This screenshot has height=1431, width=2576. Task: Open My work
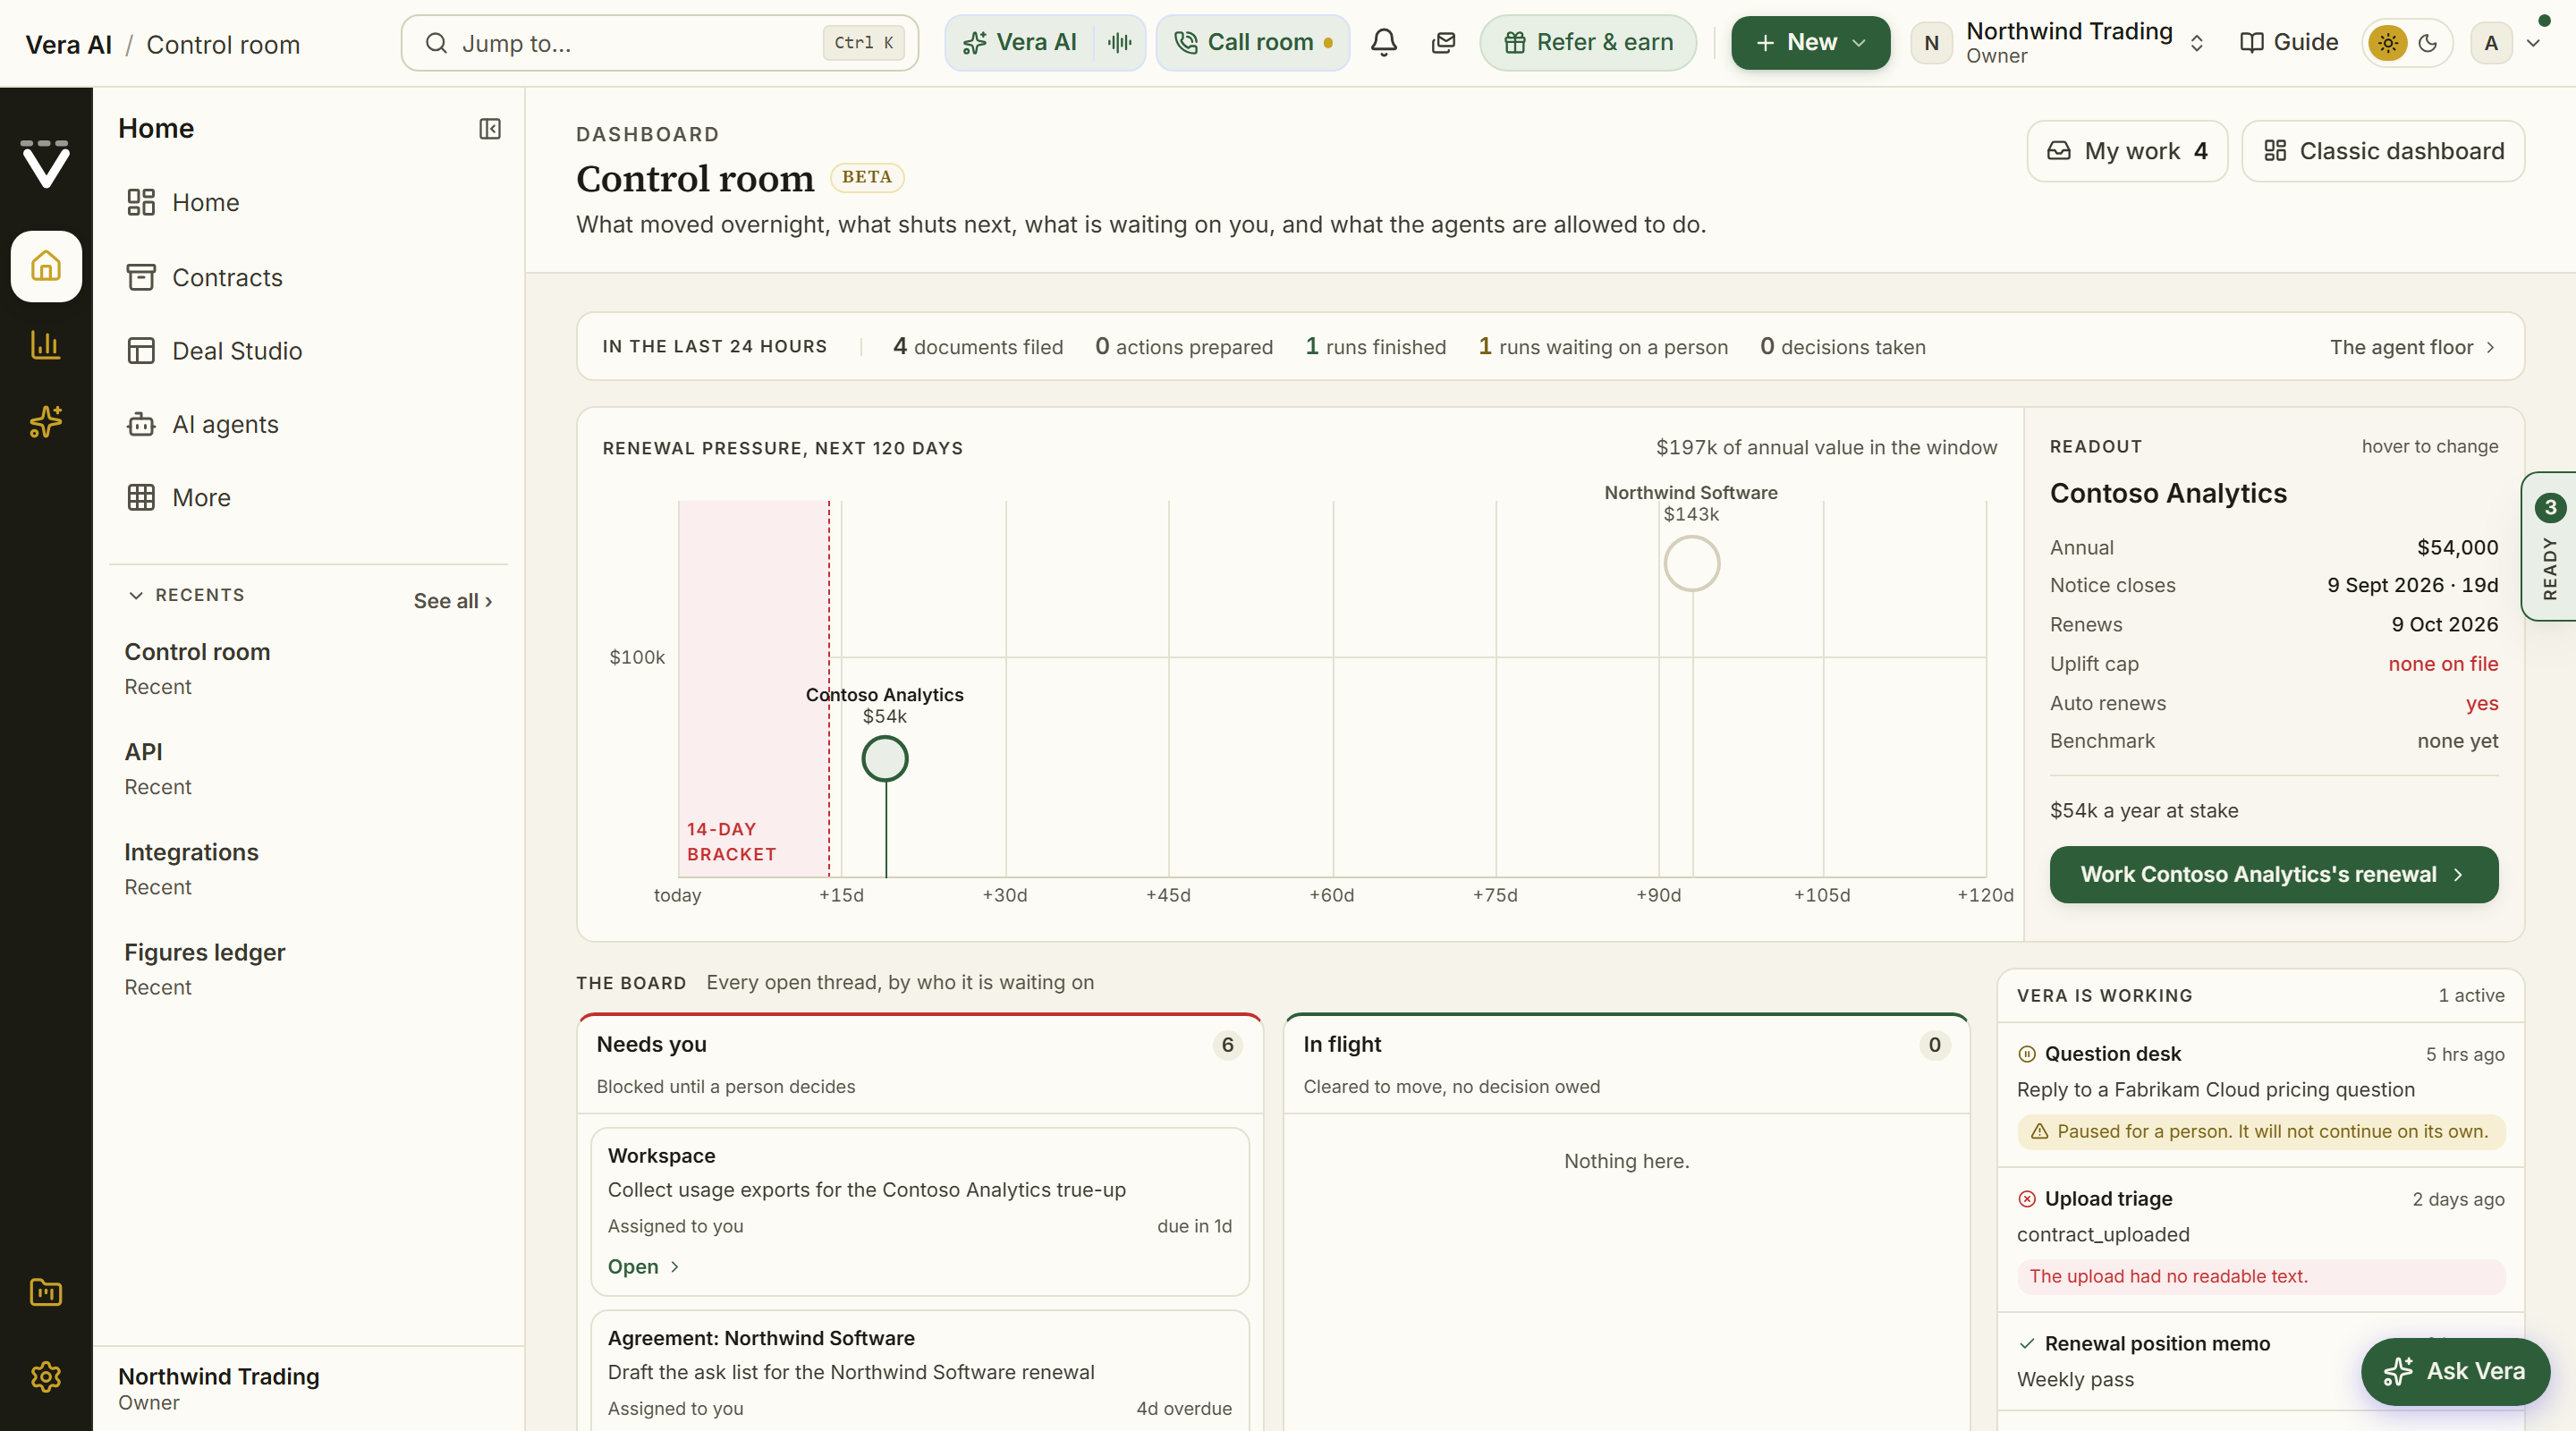coord(2127,151)
